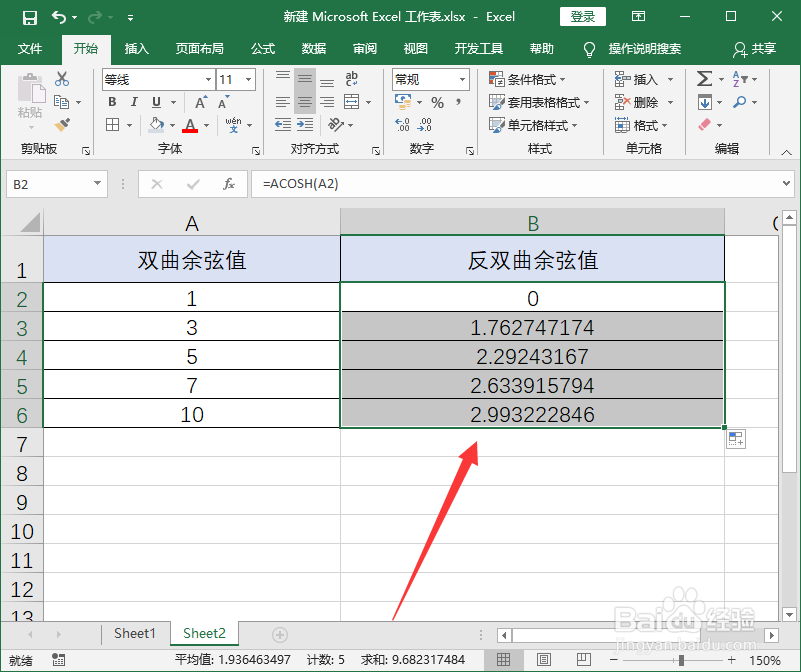The width and height of the screenshot is (801, 672).
Task: Toggle wrap text for selection
Action: 350,78
